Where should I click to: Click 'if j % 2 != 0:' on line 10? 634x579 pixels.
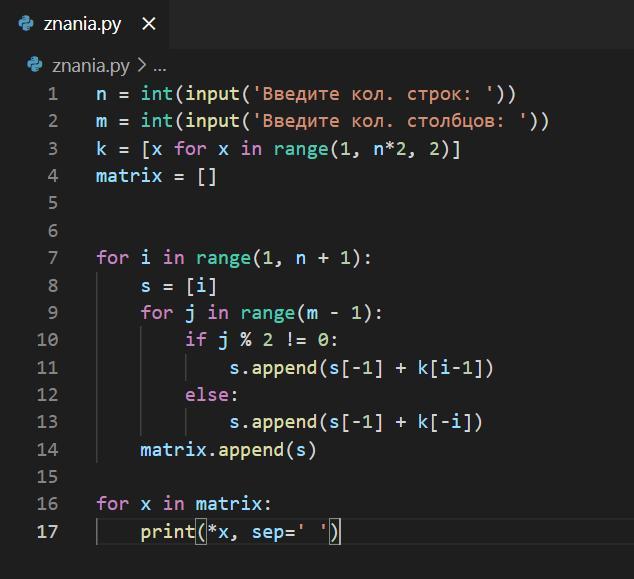261,340
